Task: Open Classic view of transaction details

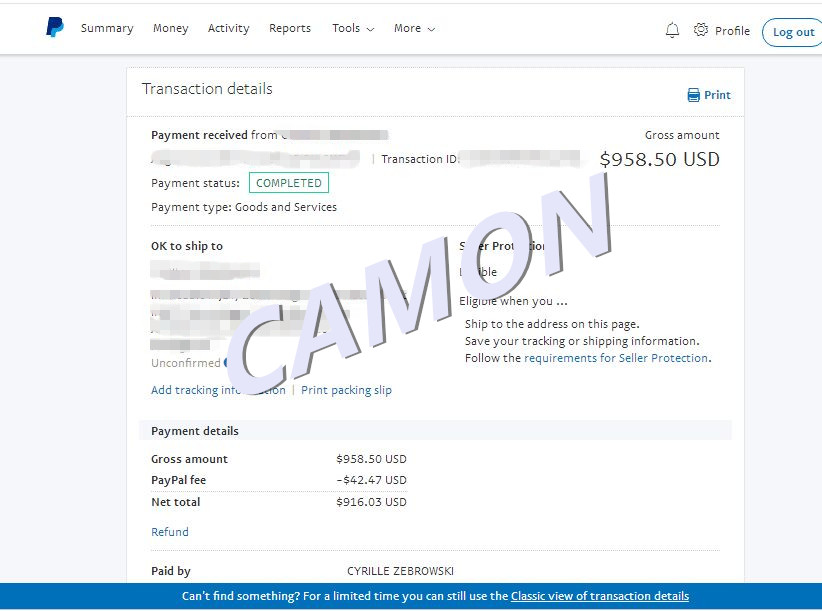Action: coord(600,596)
